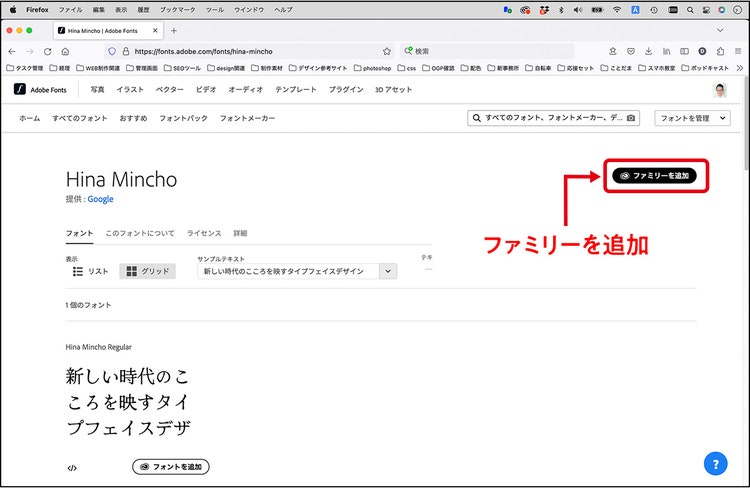The image size is (750, 488).
Task: Open the Apple menu
Action: pyautogui.click(x=13, y=10)
